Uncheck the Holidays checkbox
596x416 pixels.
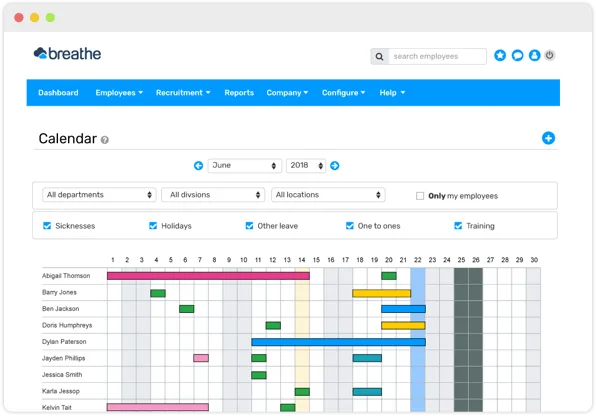153,226
